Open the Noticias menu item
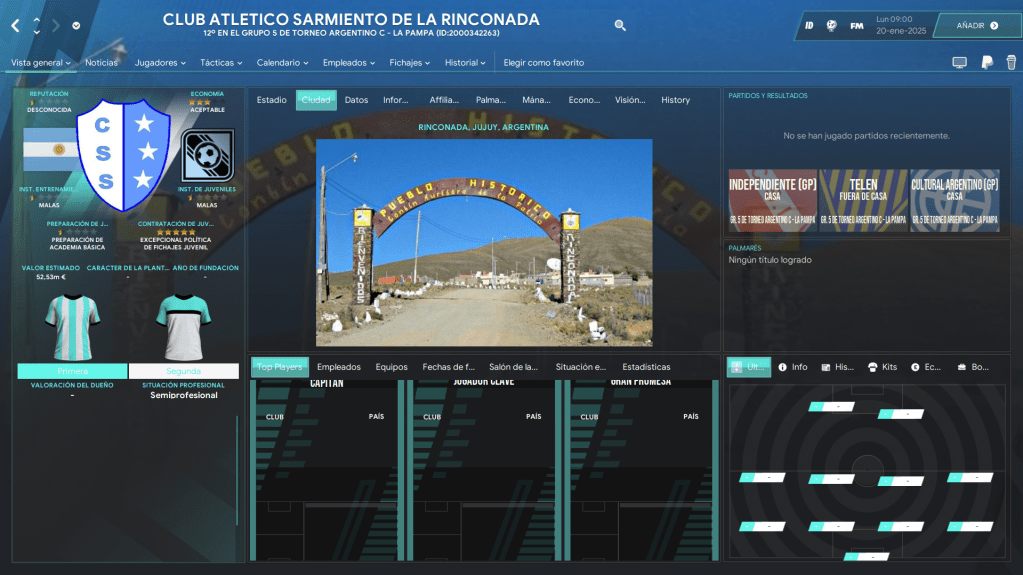Screen dimensions: 1023x575 point(101,63)
